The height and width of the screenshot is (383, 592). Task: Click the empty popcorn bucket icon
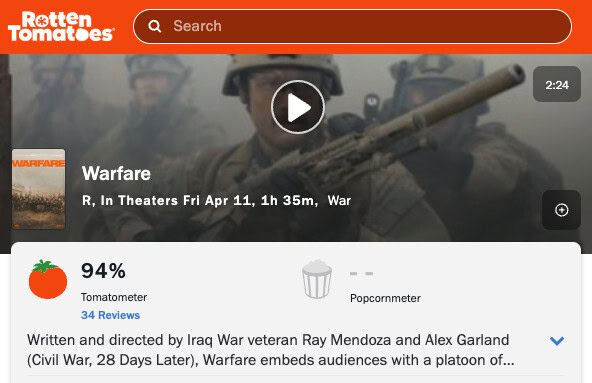[x=317, y=279]
